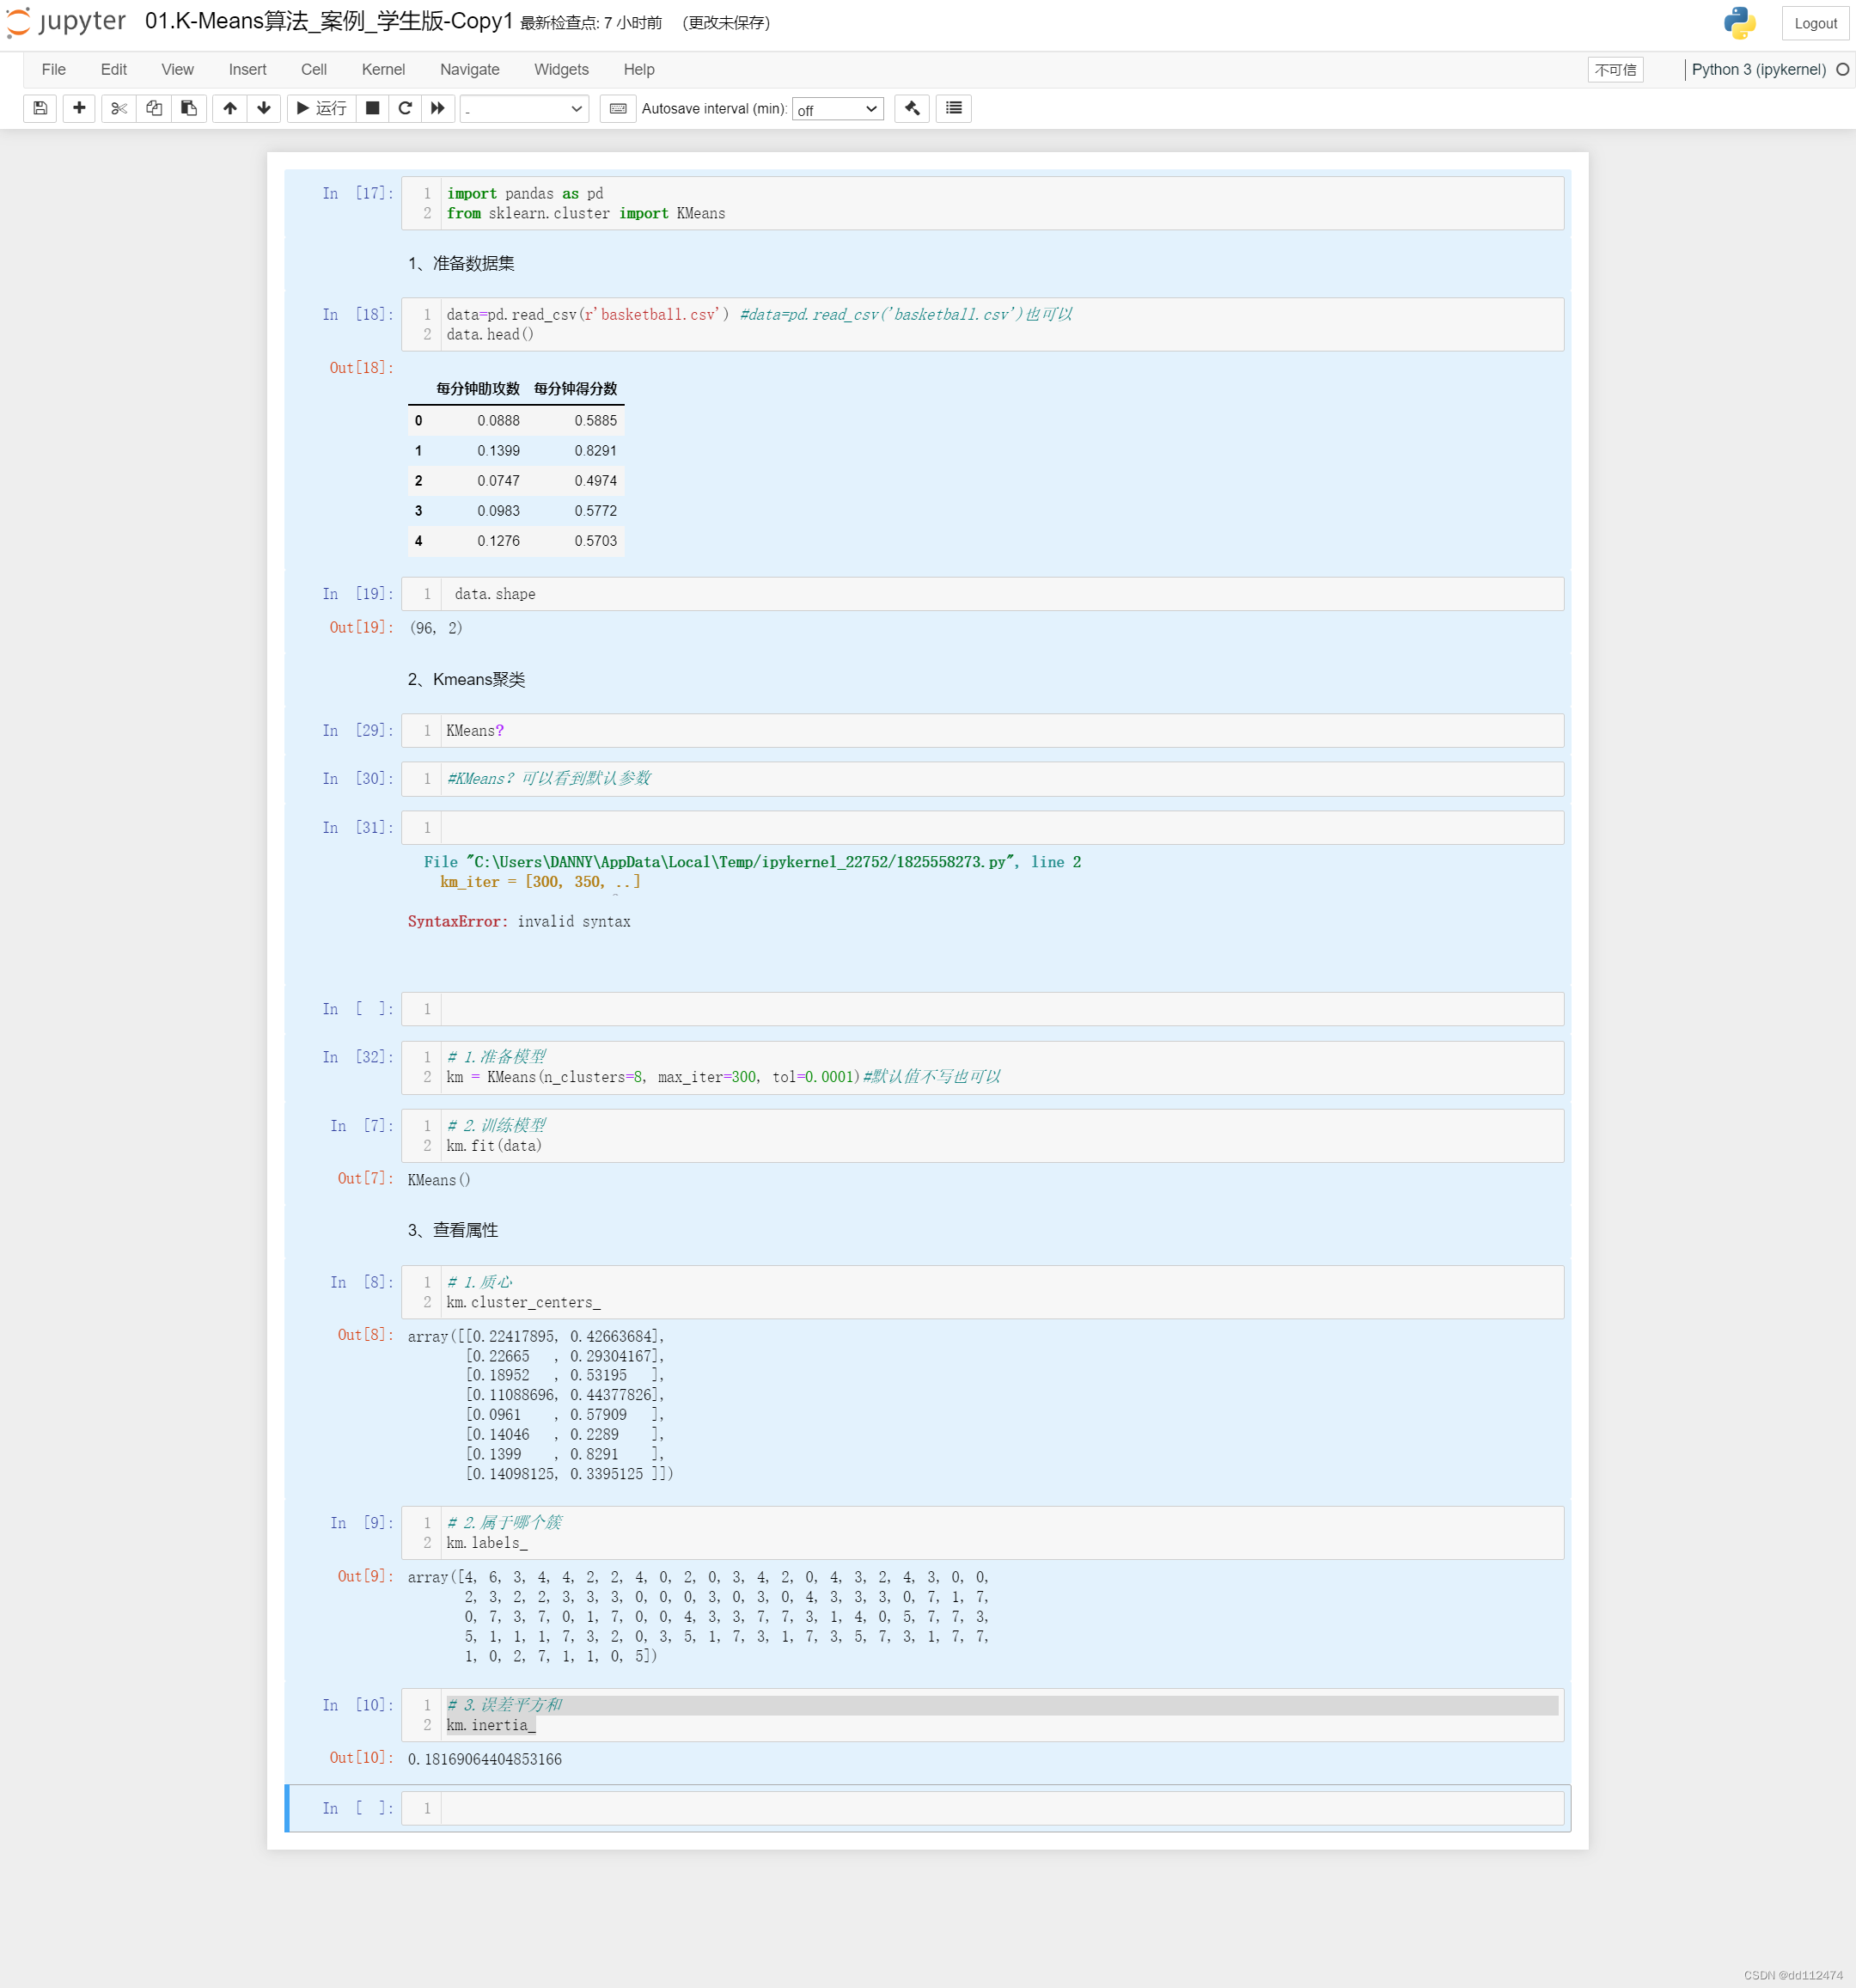Open Autosave interval dropdown set to off
1856x1988 pixels.
[x=838, y=109]
